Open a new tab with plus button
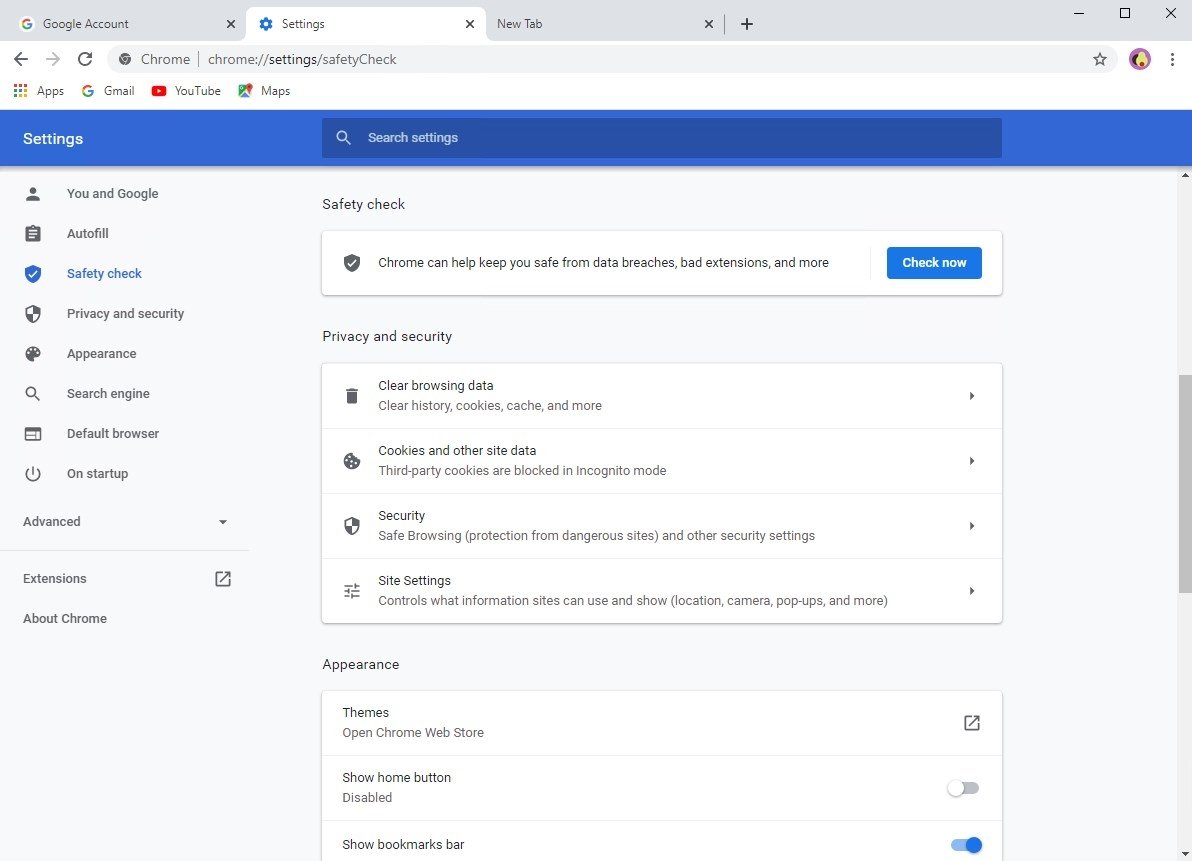 (x=747, y=24)
